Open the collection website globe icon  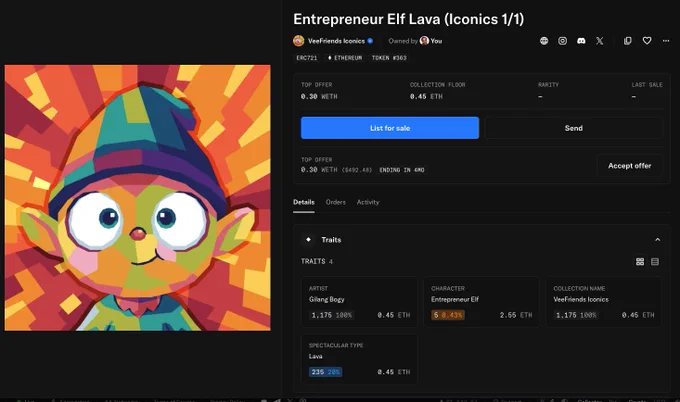point(544,41)
